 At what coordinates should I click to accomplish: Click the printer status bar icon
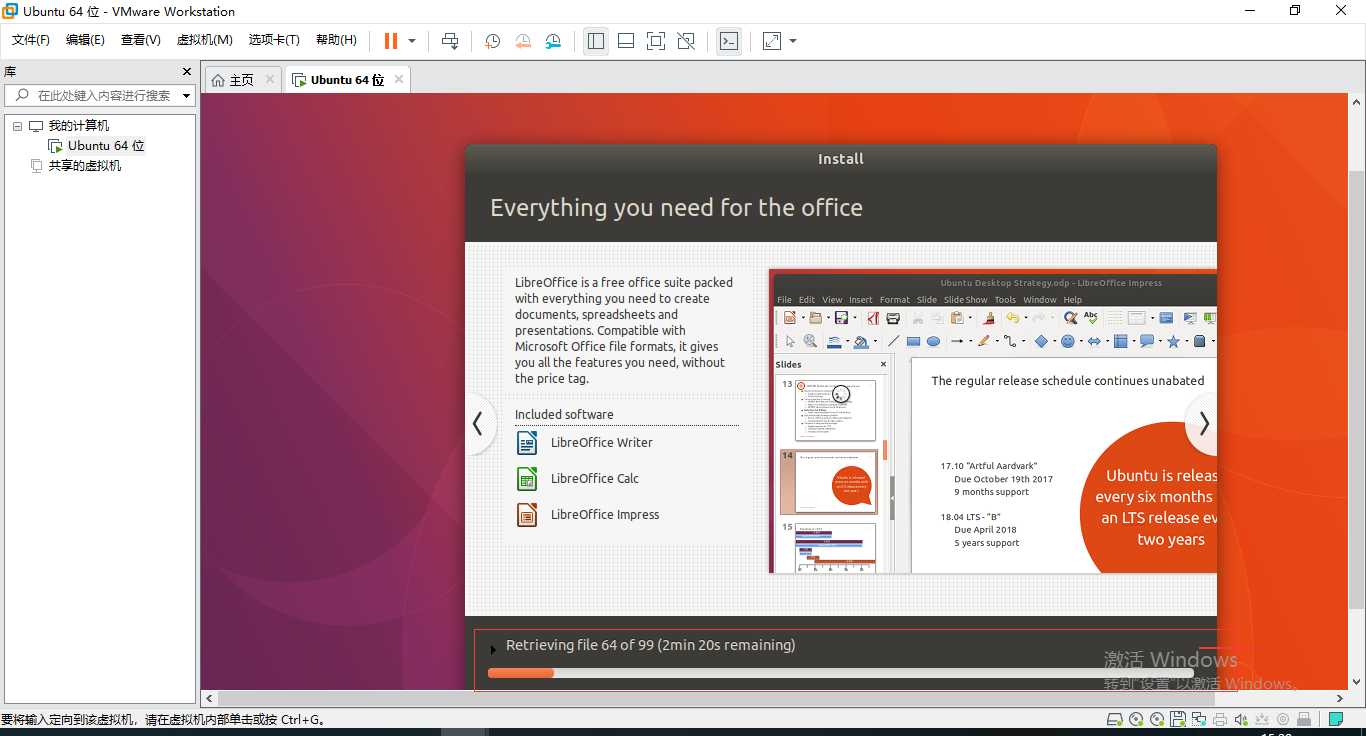(x=1220, y=719)
